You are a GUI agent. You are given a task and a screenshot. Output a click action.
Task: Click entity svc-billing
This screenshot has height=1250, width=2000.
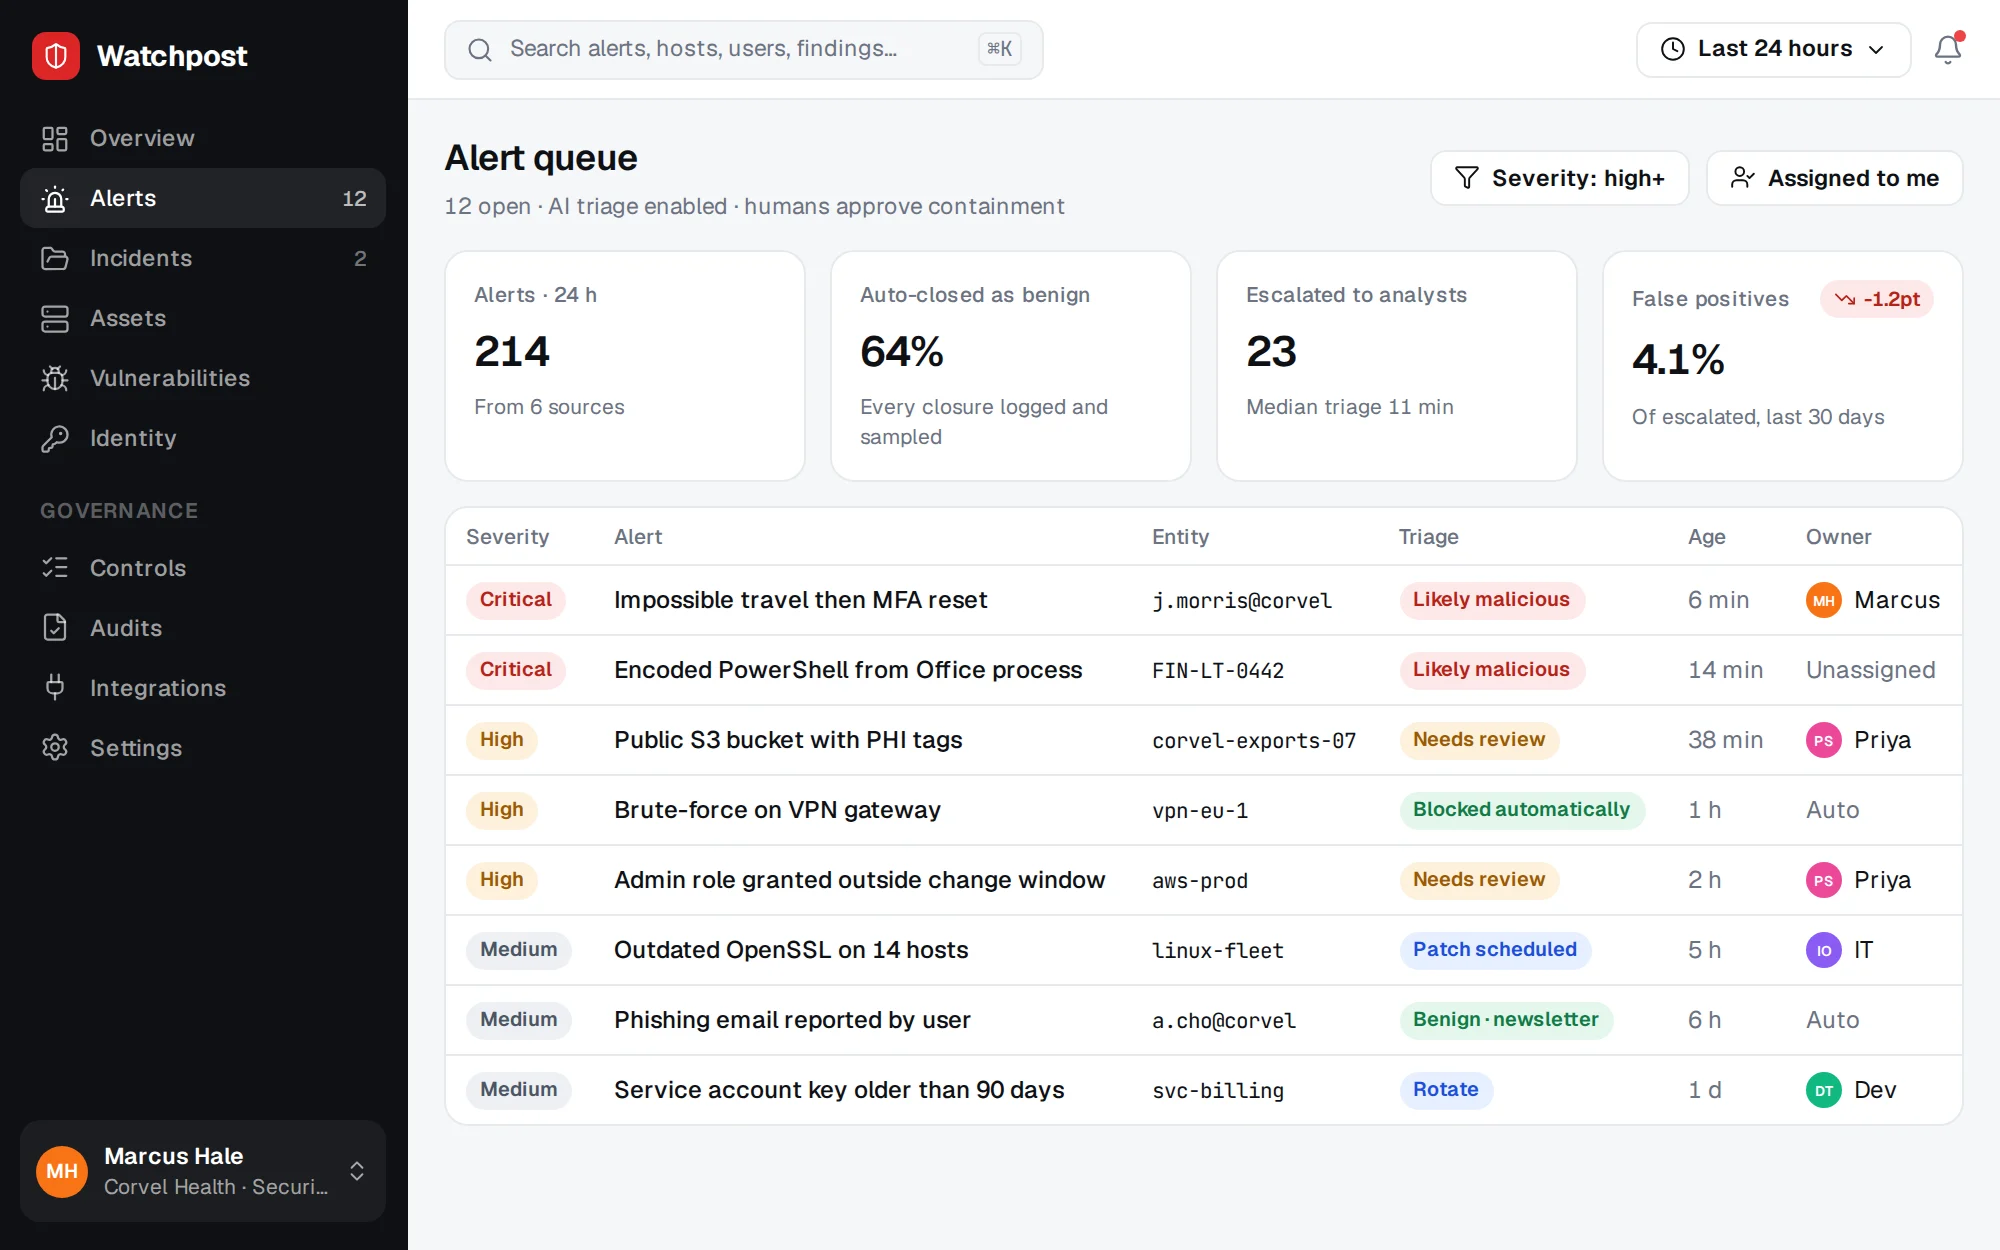1218,1091
